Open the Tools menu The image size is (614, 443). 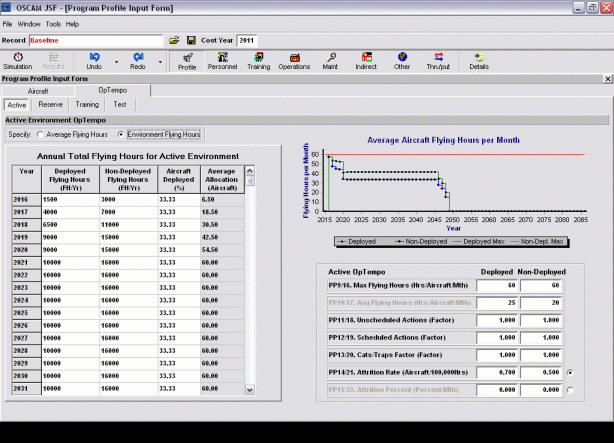click(53, 24)
